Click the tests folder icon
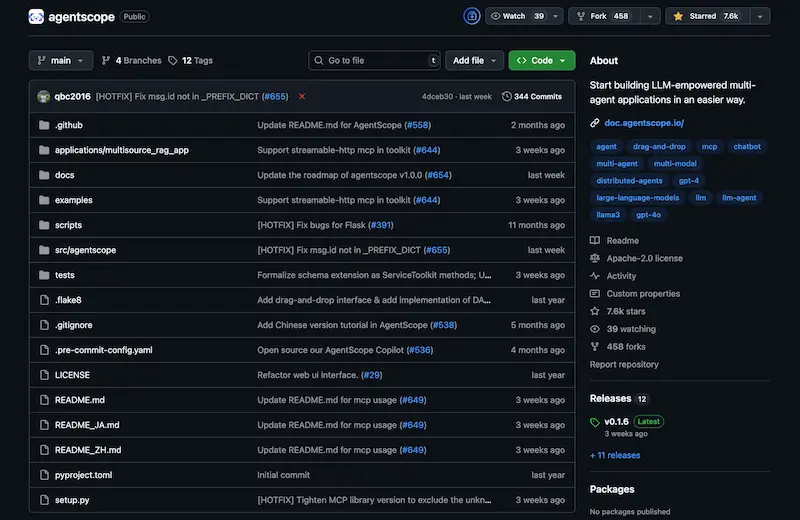Image resolution: width=800 pixels, height=520 pixels. click(x=44, y=275)
